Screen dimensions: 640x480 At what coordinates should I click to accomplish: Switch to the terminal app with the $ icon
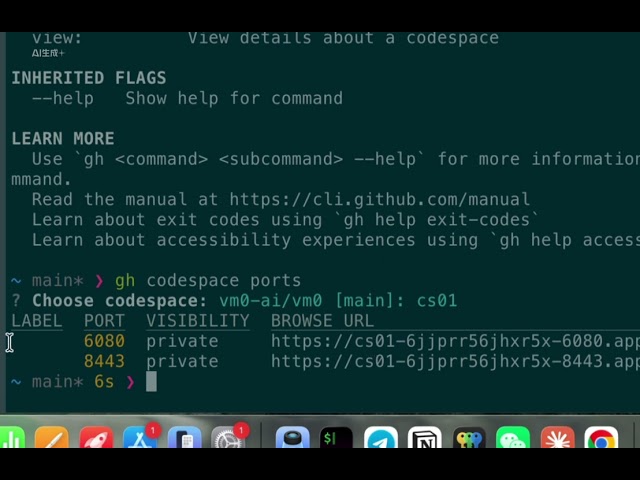[x=336, y=437]
